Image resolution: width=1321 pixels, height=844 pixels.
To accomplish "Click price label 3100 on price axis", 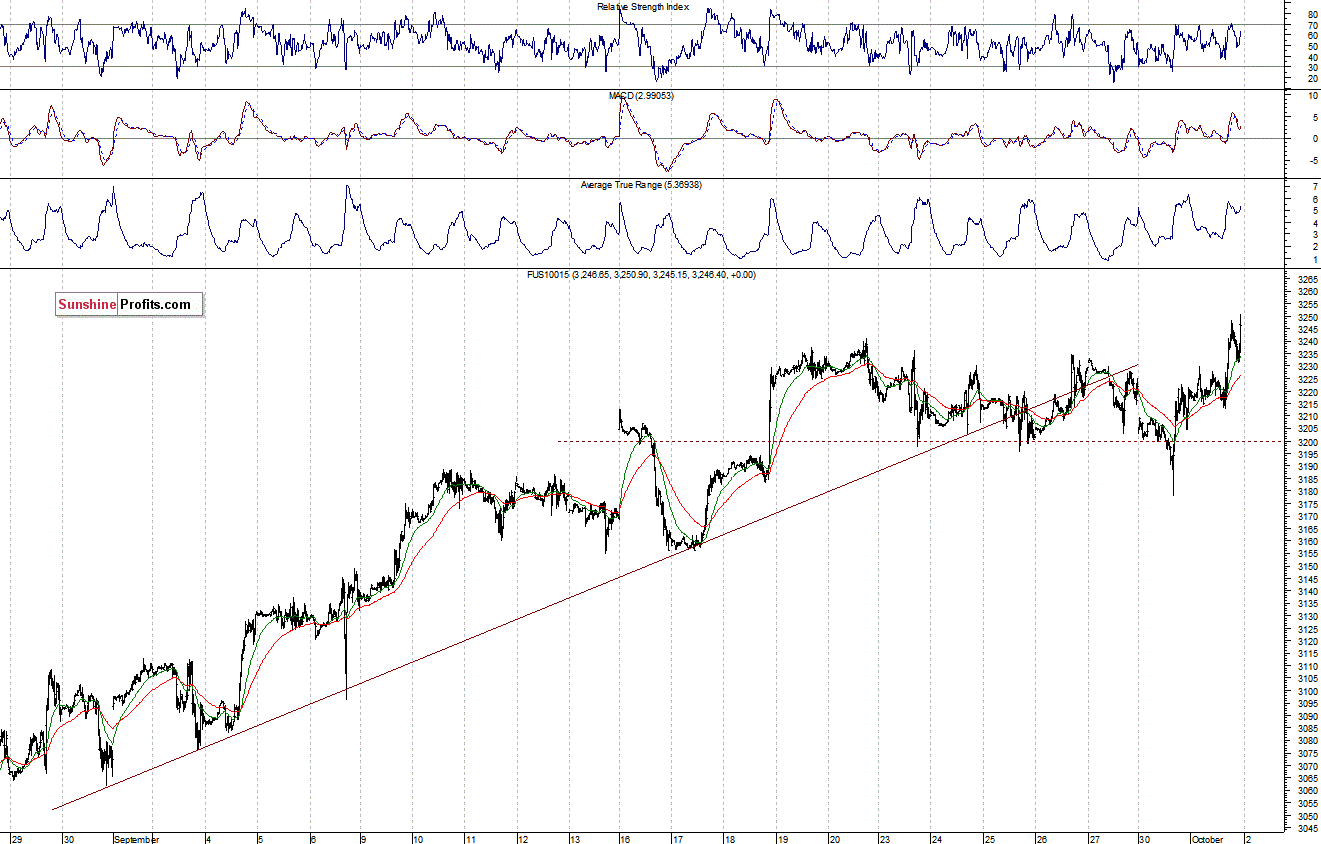I will (x=1306, y=691).
